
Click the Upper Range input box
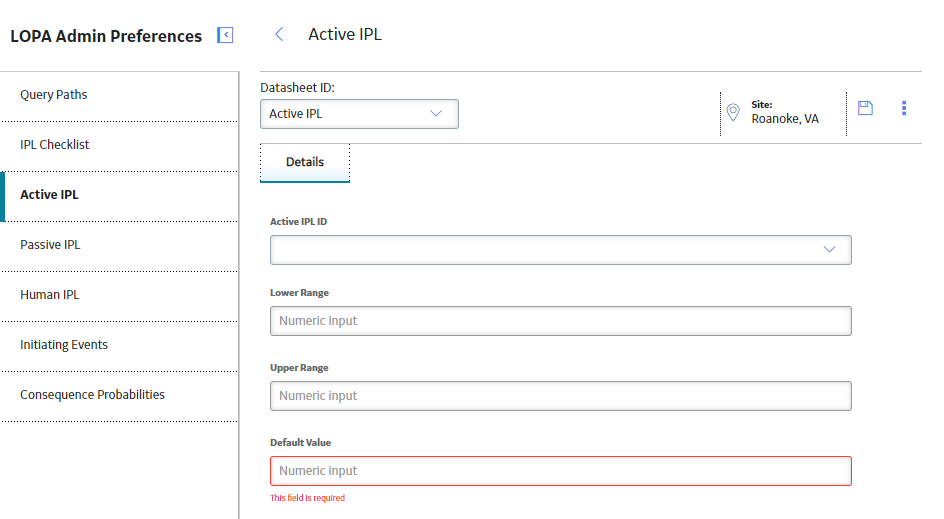tap(560, 396)
